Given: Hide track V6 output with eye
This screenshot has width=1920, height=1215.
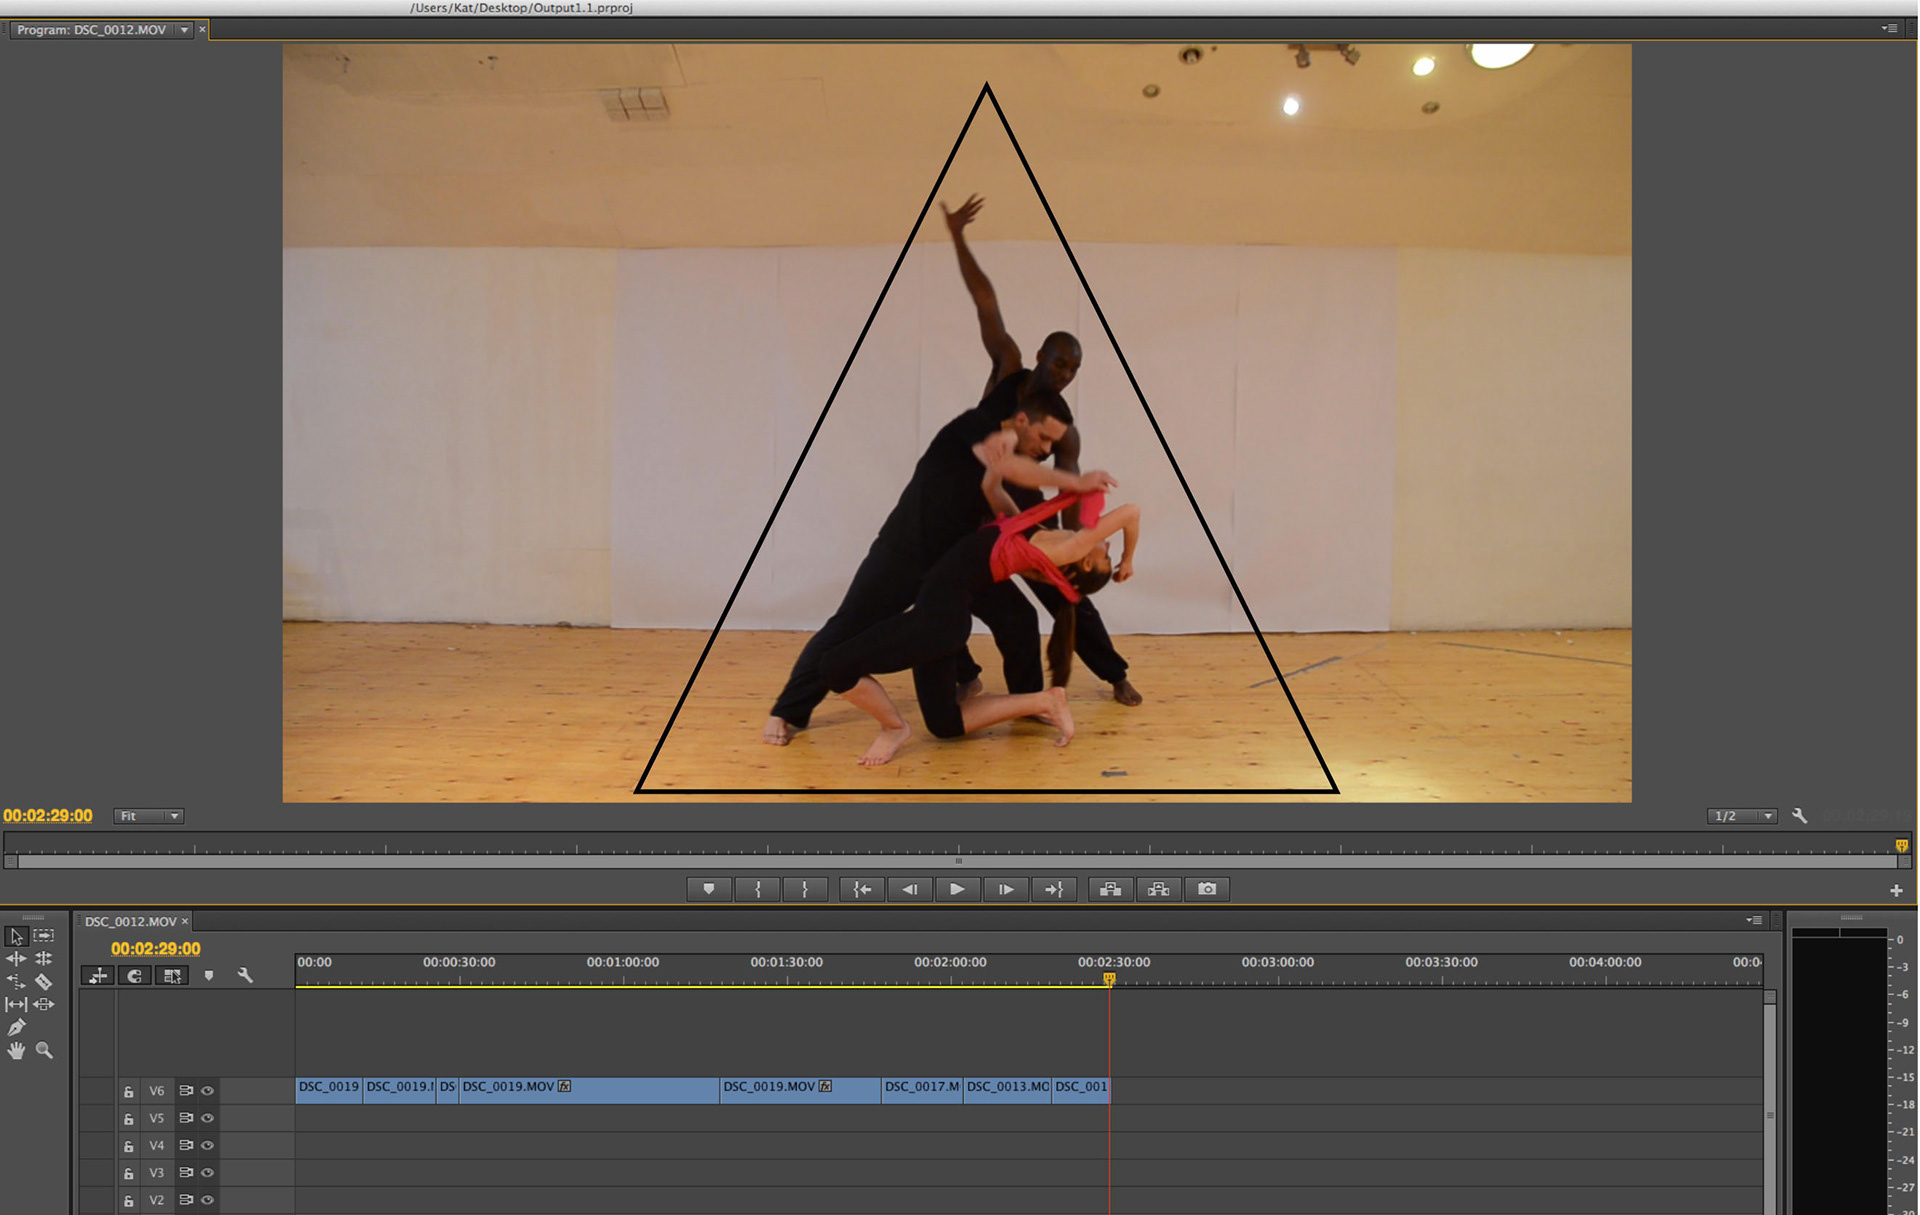Looking at the screenshot, I should pos(208,1091).
